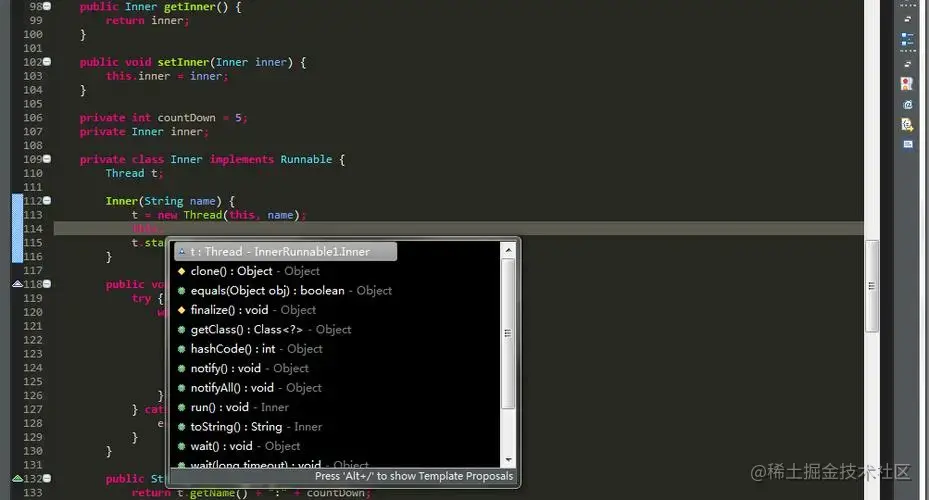929x500 pixels.
Task: Collapse the setInner method at line 102
Action: point(47,62)
